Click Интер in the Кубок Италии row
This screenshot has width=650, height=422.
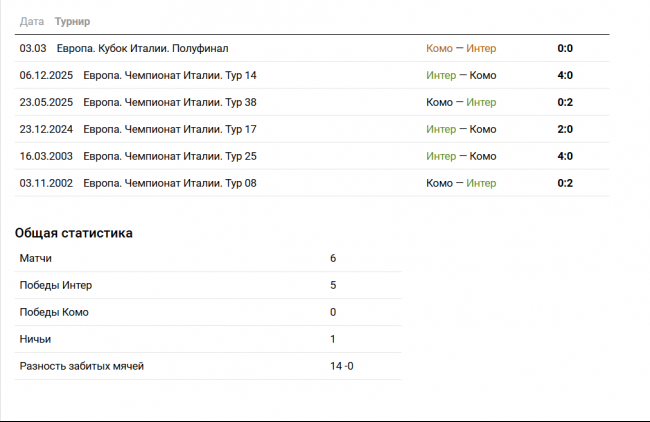coord(481,49)
